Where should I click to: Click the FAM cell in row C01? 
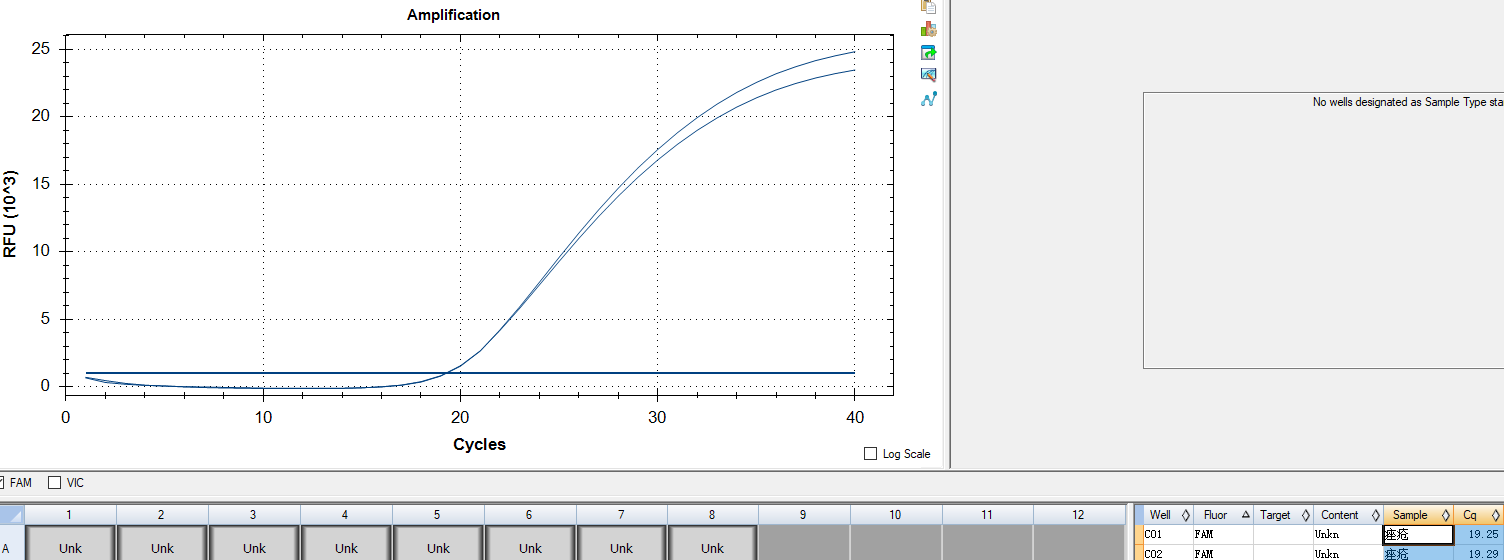click(x=1222, y=535)
